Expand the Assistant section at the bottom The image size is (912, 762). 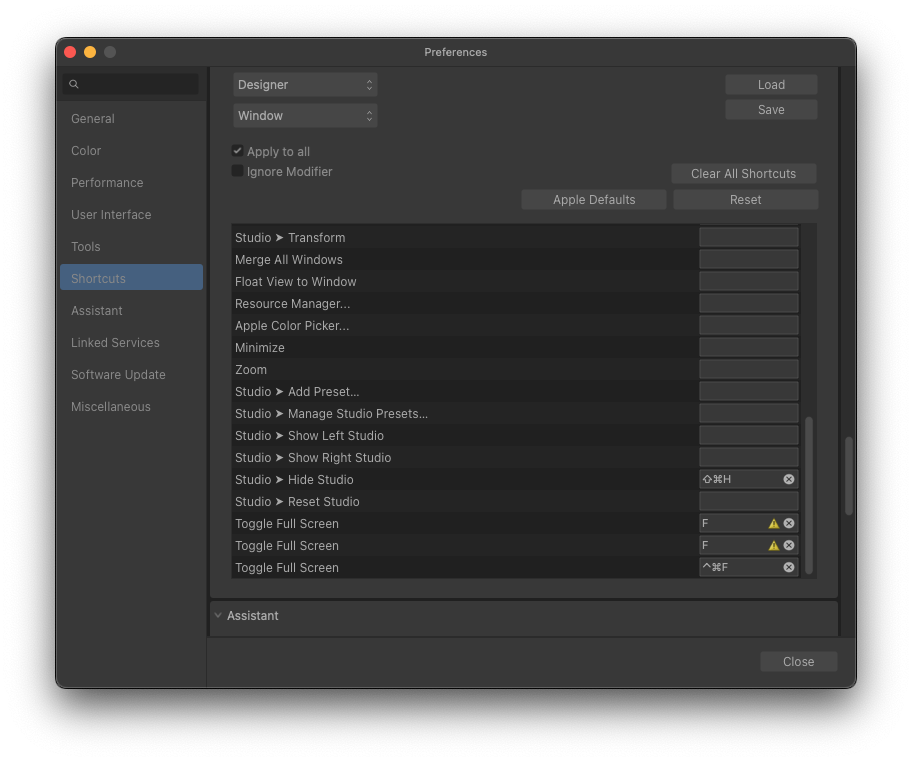[x=246, y=615]
